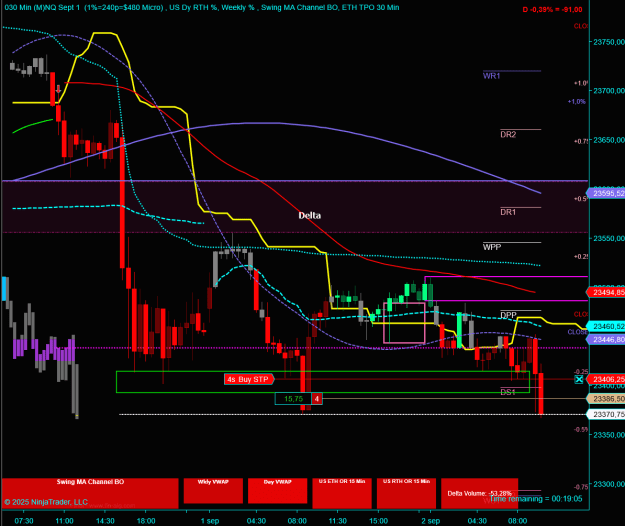Cancel the order with the cyan X icon

pos(579,379)
